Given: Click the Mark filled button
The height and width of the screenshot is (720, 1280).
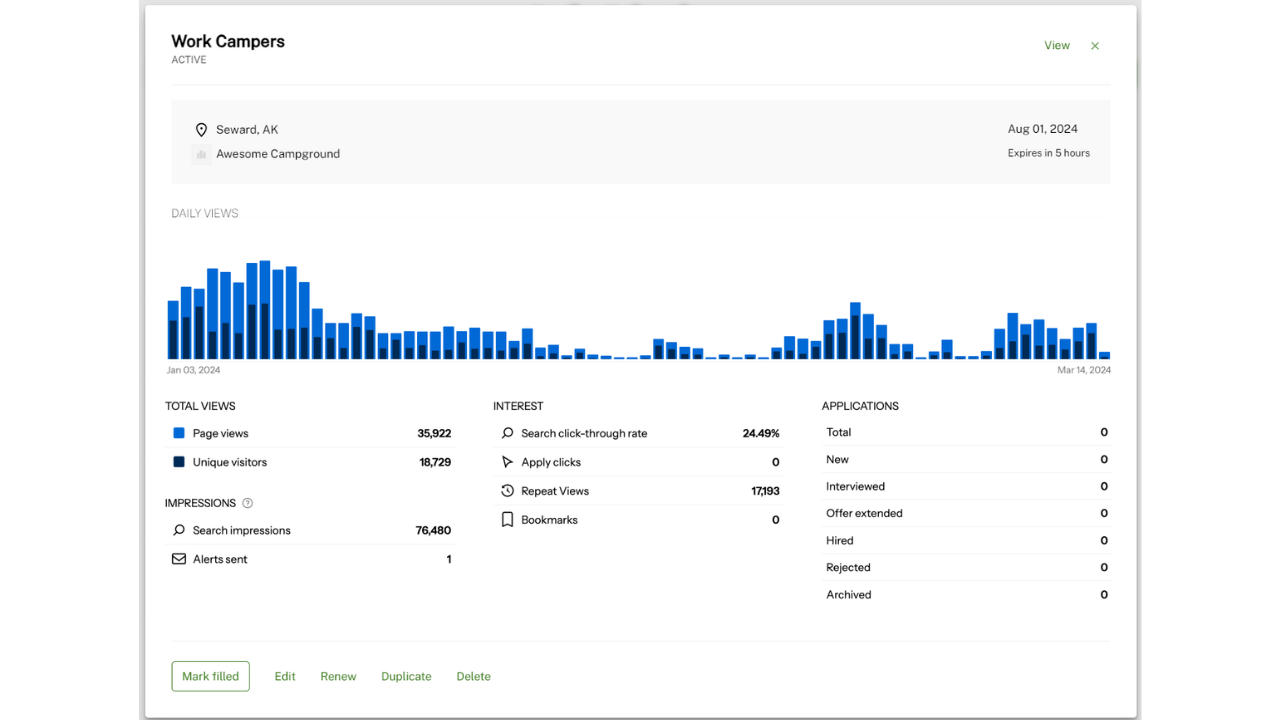Looking at the screenshot, I should point(210,676).
